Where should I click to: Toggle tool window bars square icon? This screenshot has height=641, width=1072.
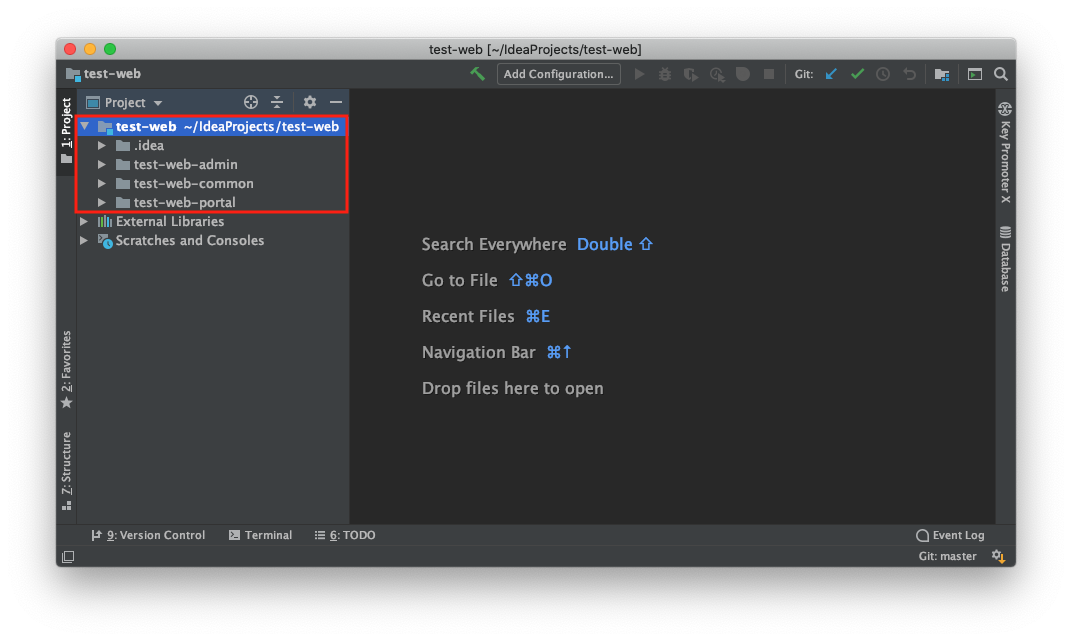pos(68,557)
